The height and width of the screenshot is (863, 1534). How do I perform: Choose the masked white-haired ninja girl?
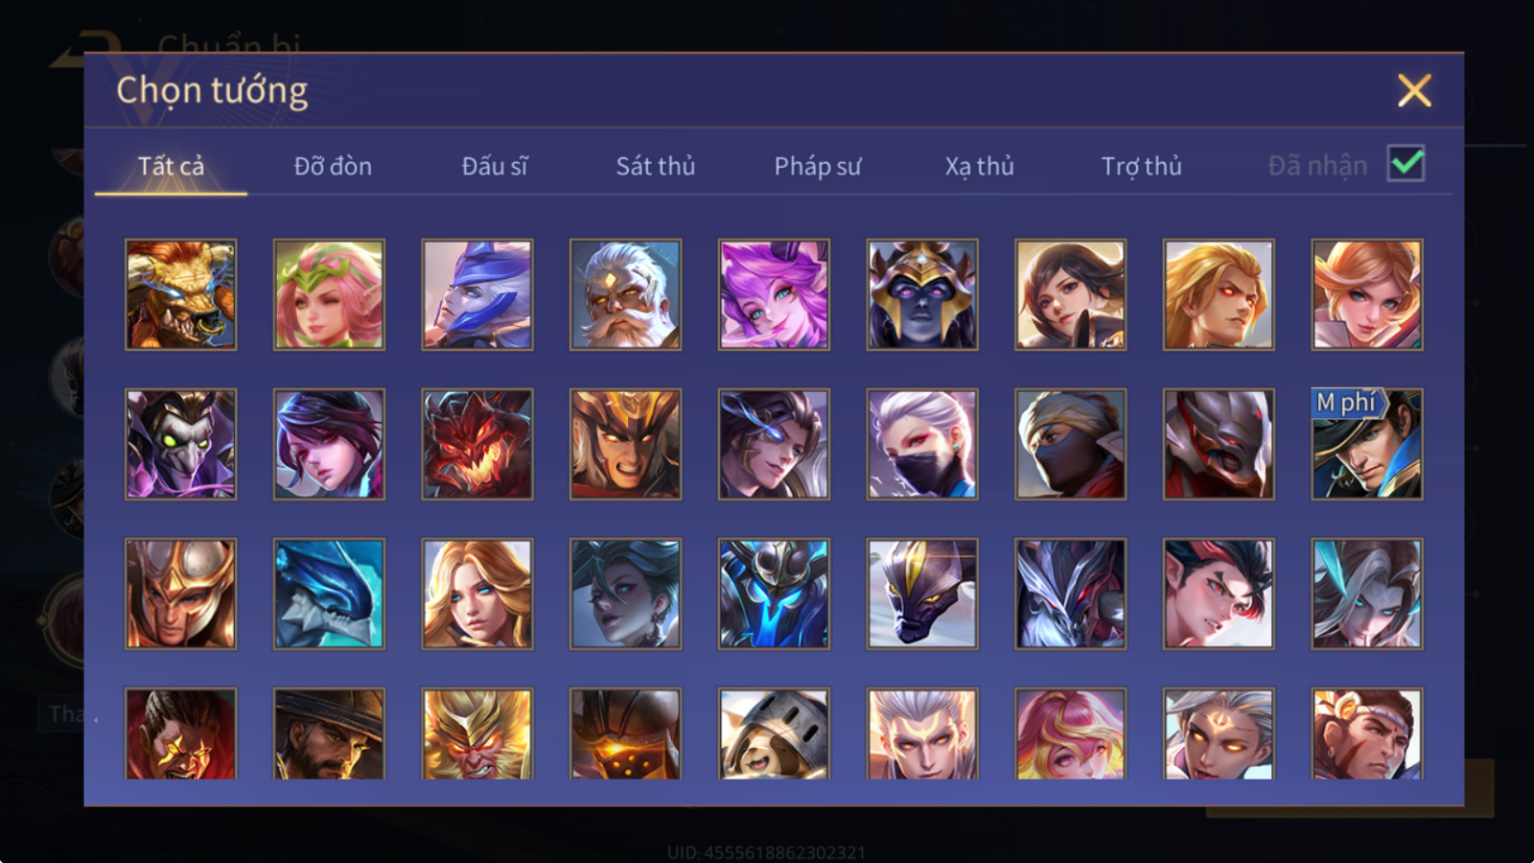click(x=922, y=444)
